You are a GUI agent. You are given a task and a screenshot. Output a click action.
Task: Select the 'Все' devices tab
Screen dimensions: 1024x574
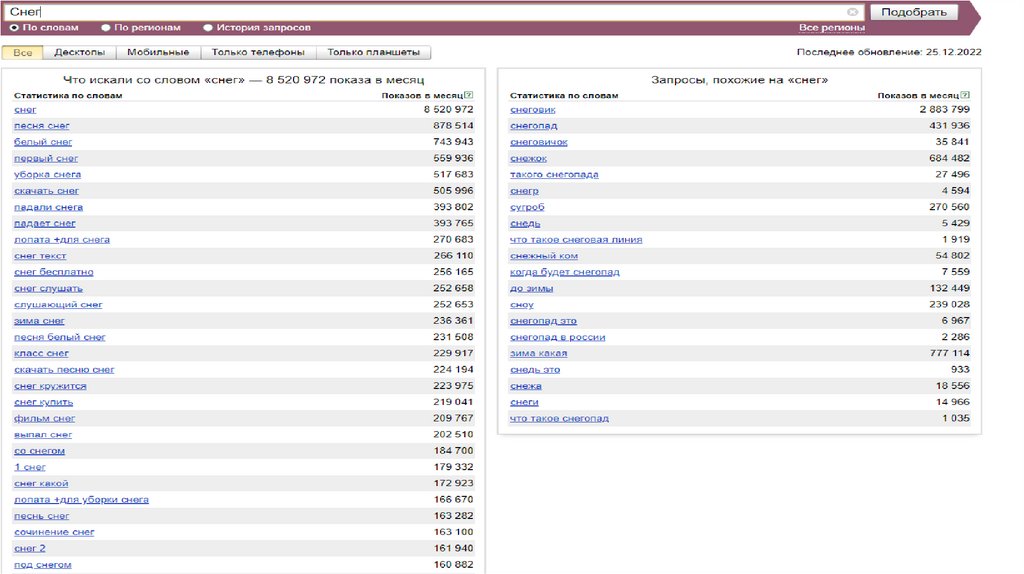click(x=23, y=52)
